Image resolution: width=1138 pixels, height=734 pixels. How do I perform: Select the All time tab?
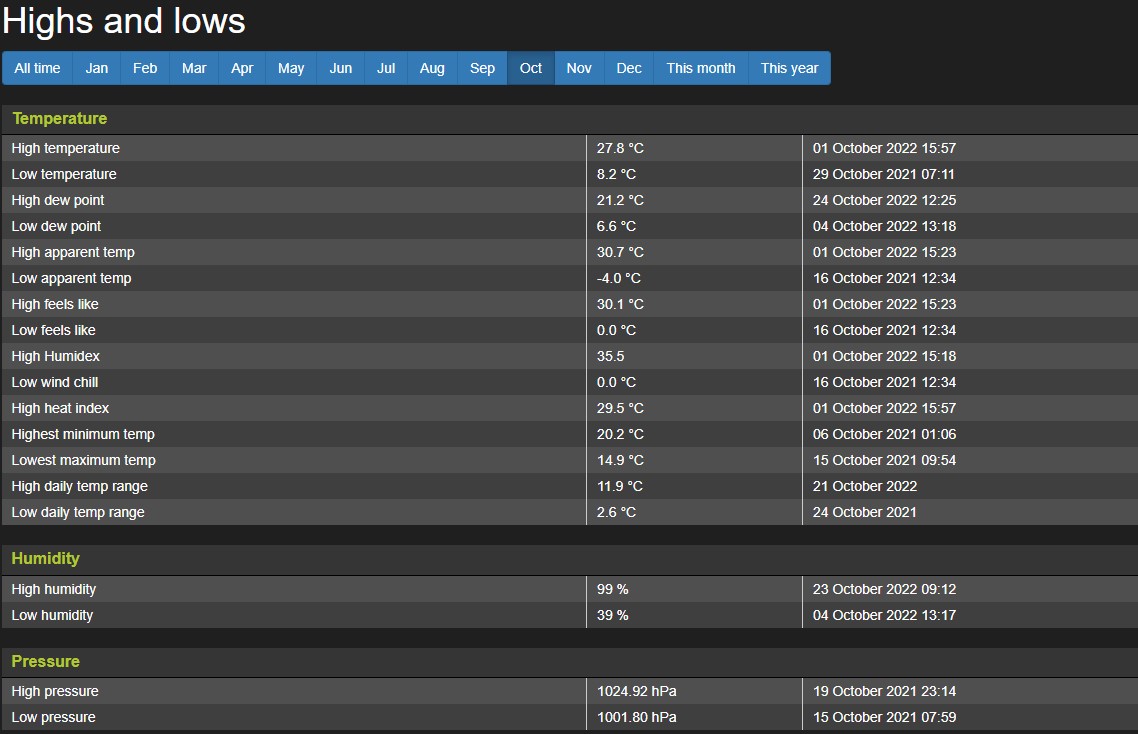38,68
